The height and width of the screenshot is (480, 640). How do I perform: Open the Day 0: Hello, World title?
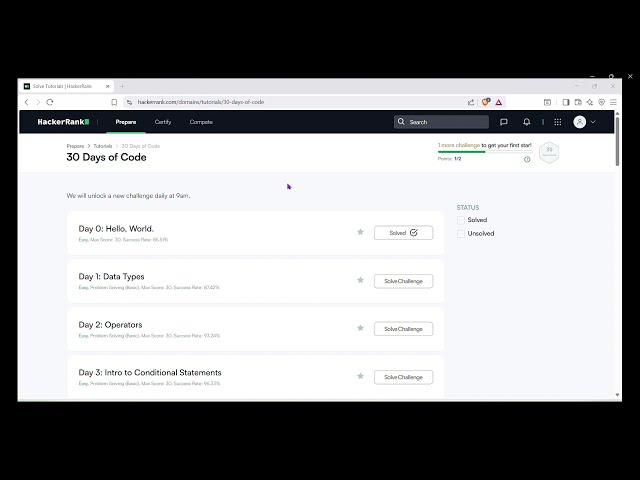point(116,229)
